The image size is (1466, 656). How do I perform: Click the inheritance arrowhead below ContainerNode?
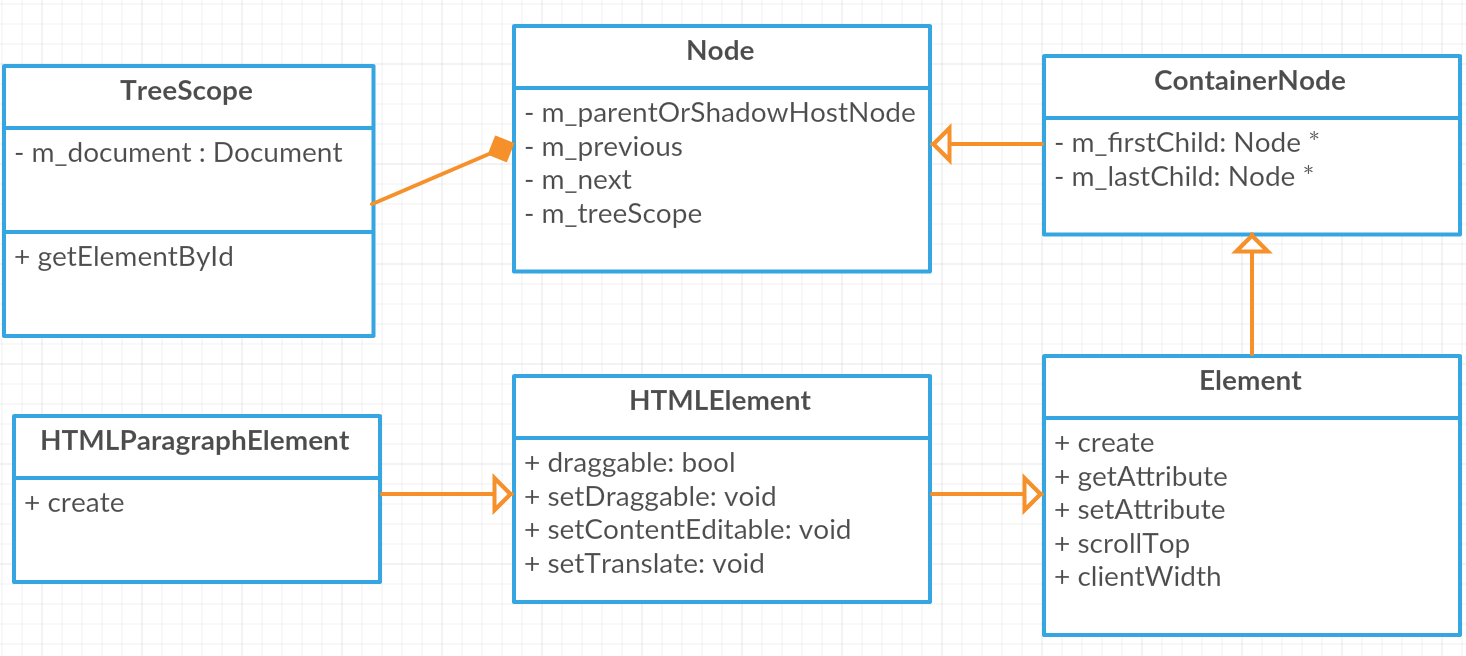pyautogui.click(x=1252, y=243)
